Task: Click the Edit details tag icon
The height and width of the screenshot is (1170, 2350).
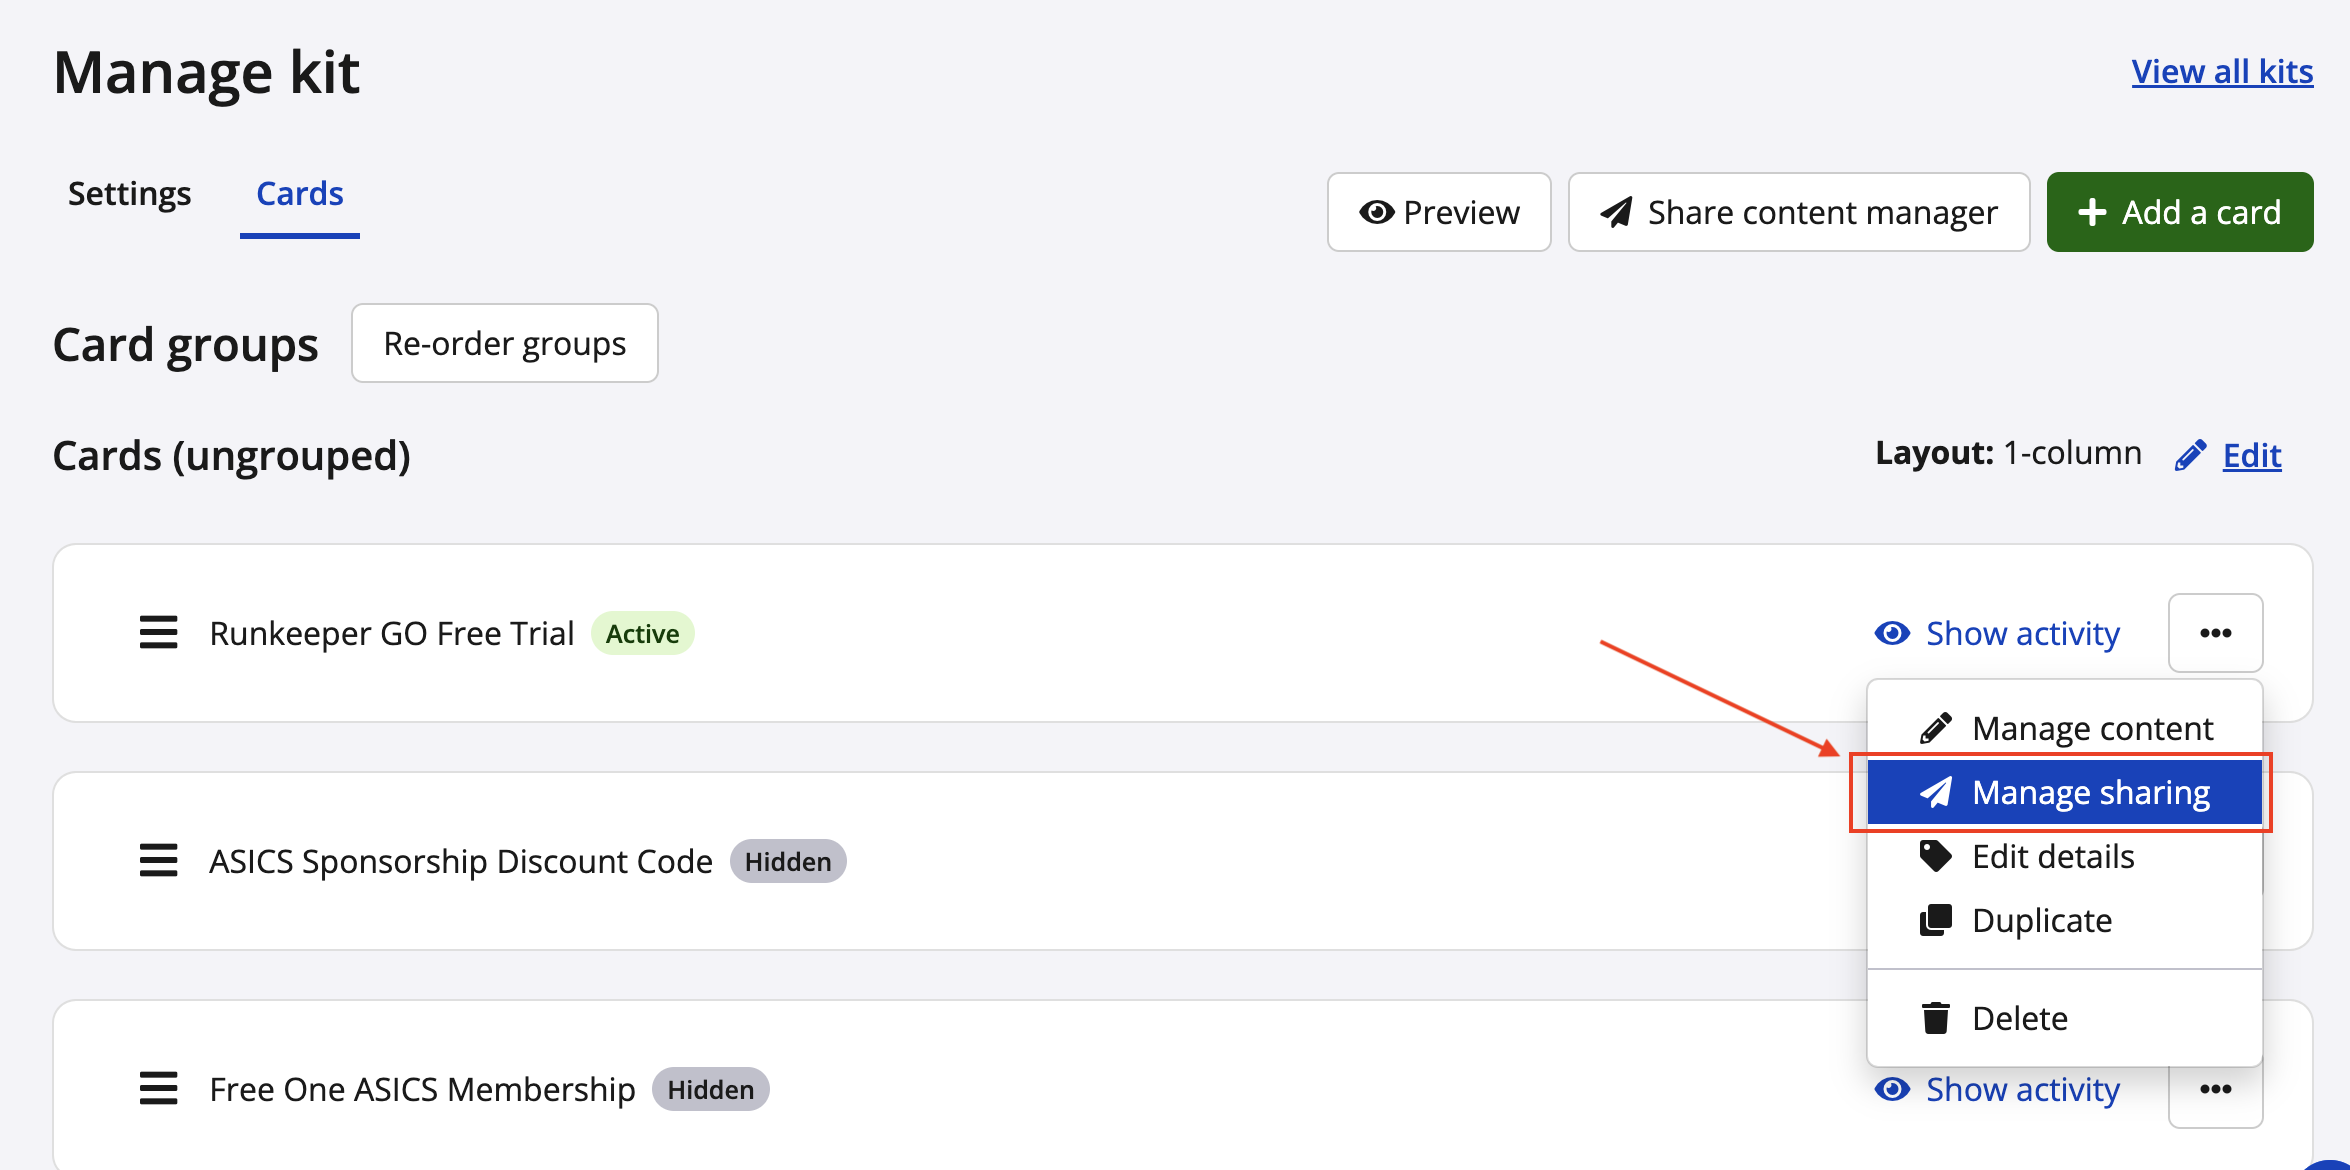Action: (1936, 856)
